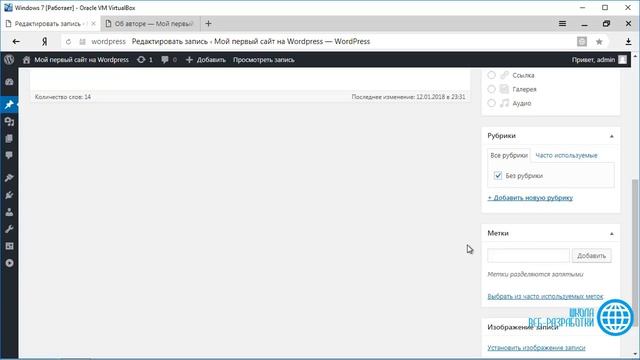The height and width of the screenshot is (360, 640).
Task: Reload the page with refresh icon
Action: [68, 42]
